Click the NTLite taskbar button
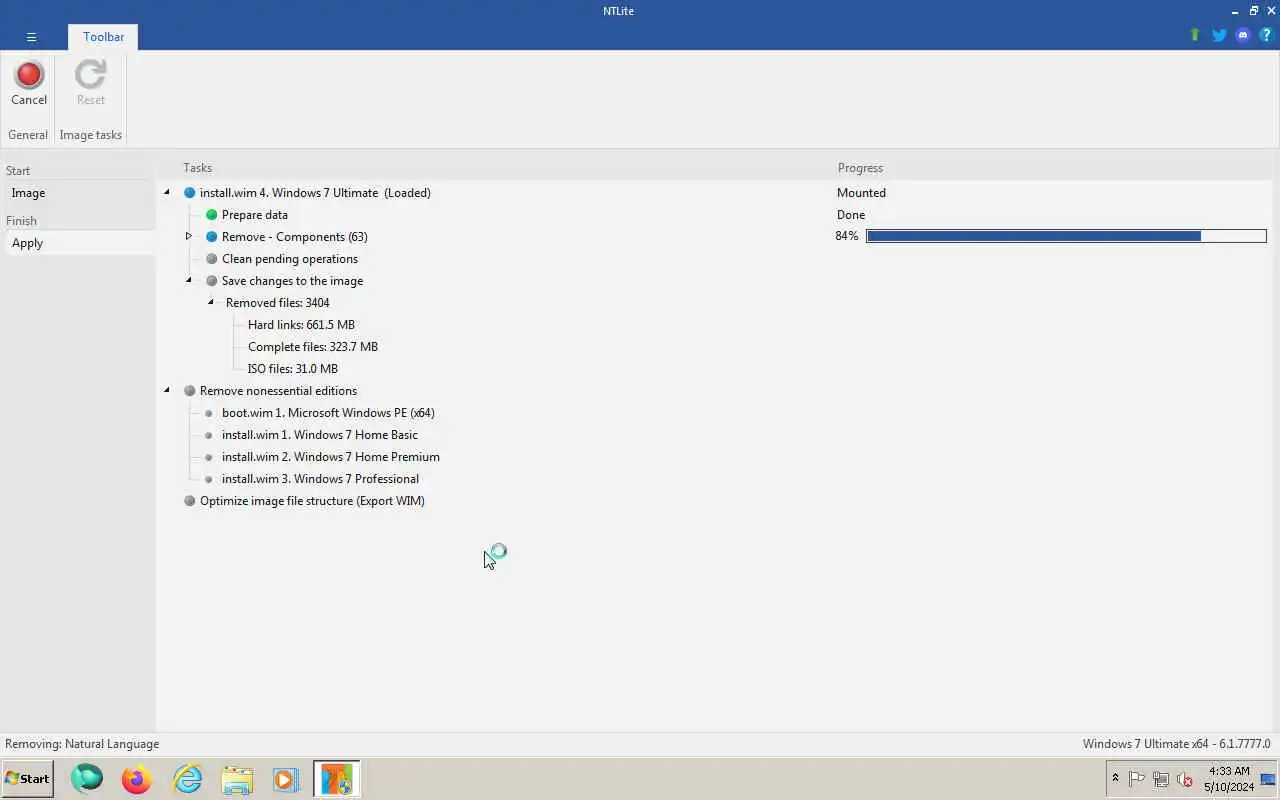The width and height of the screenshot is (1280, 800). point(337,779)
